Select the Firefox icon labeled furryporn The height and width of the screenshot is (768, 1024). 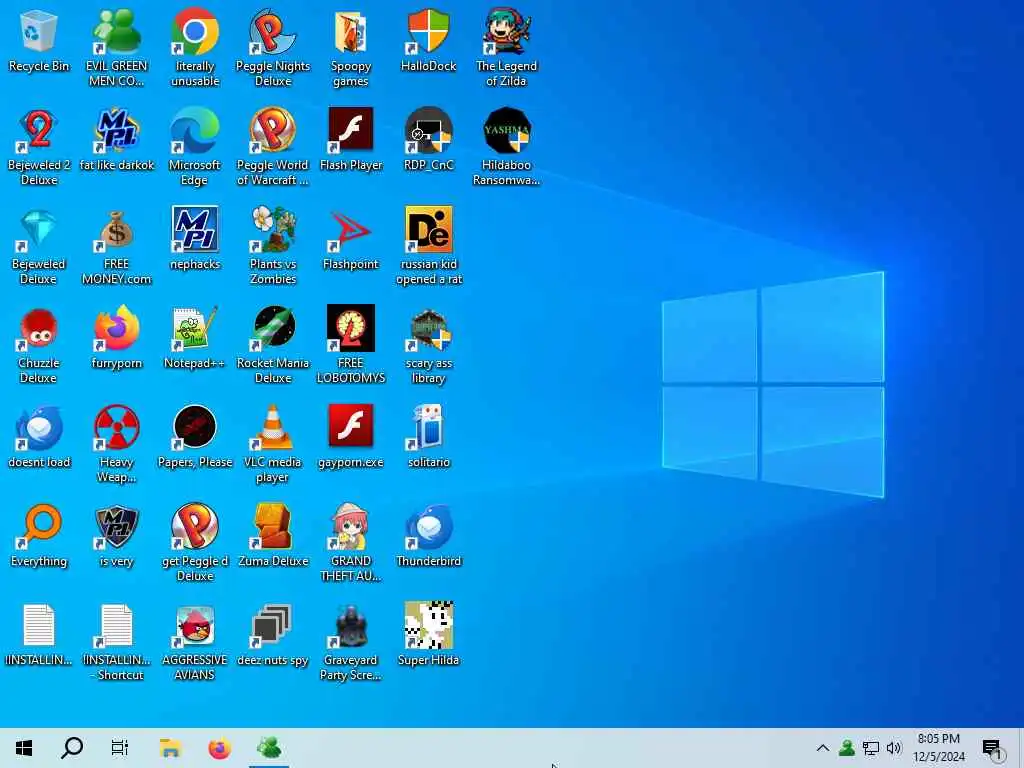tap(117, 338)
